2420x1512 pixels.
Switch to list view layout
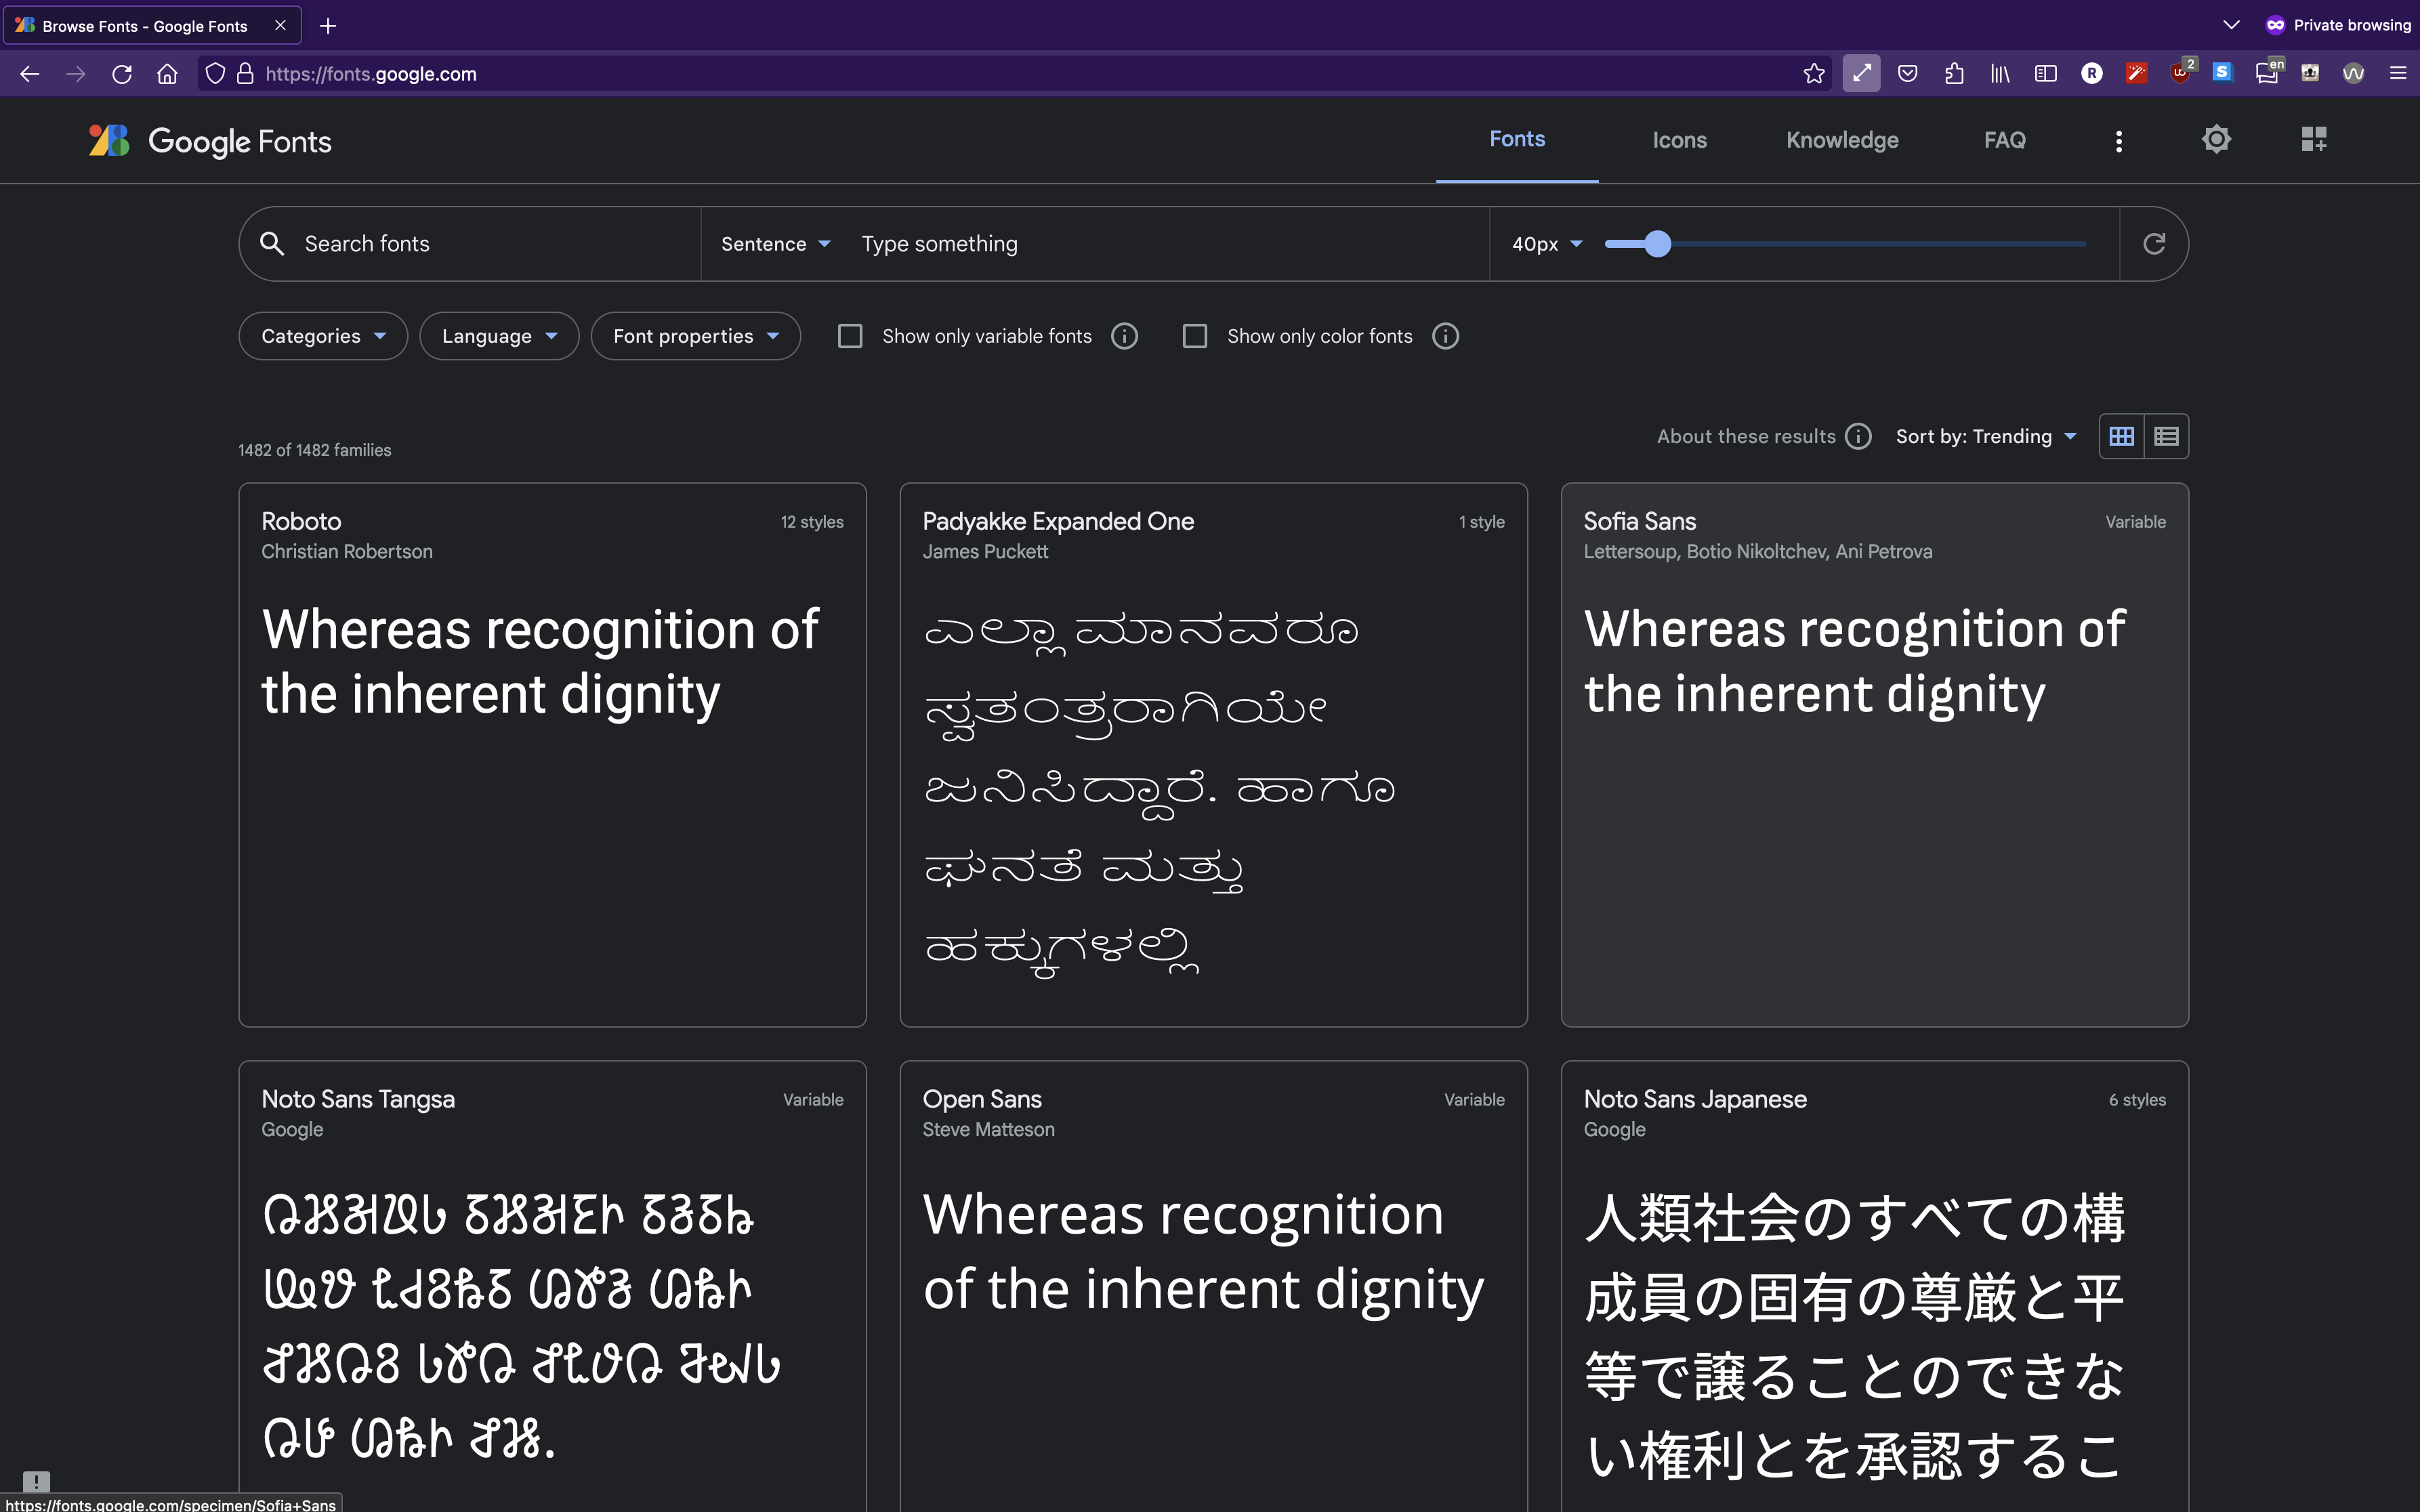coord(2166,436)
